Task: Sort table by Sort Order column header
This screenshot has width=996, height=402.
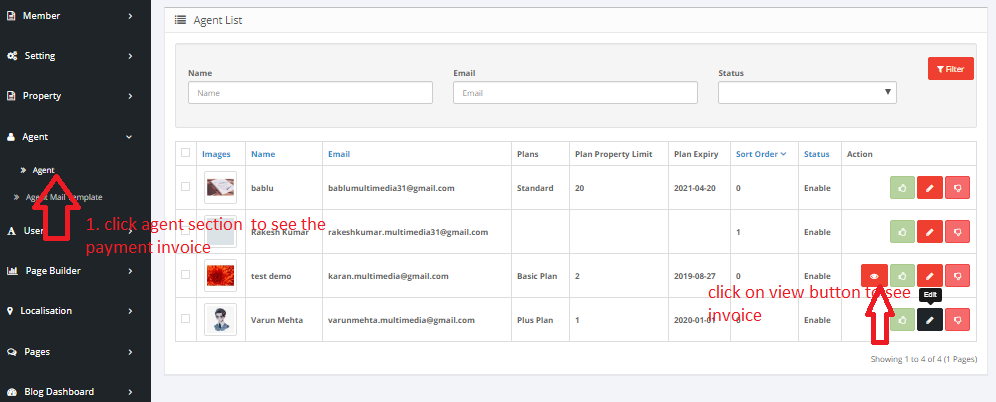Action: 760,154
